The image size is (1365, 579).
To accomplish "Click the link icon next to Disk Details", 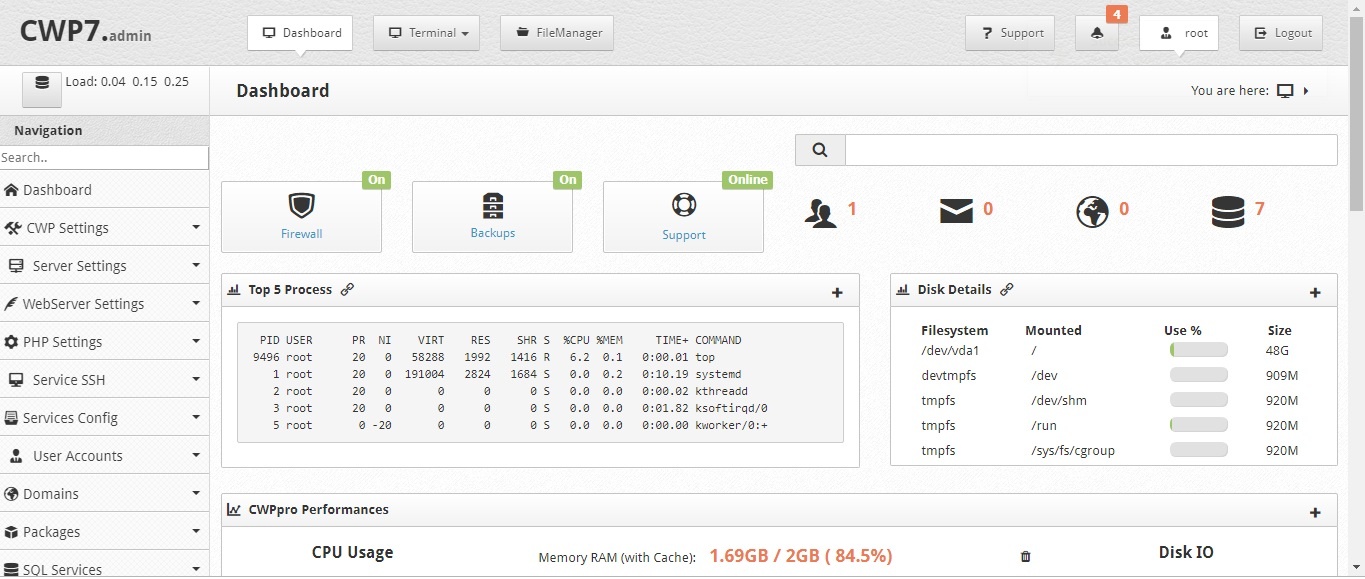I will click(x=1007, y=290).
